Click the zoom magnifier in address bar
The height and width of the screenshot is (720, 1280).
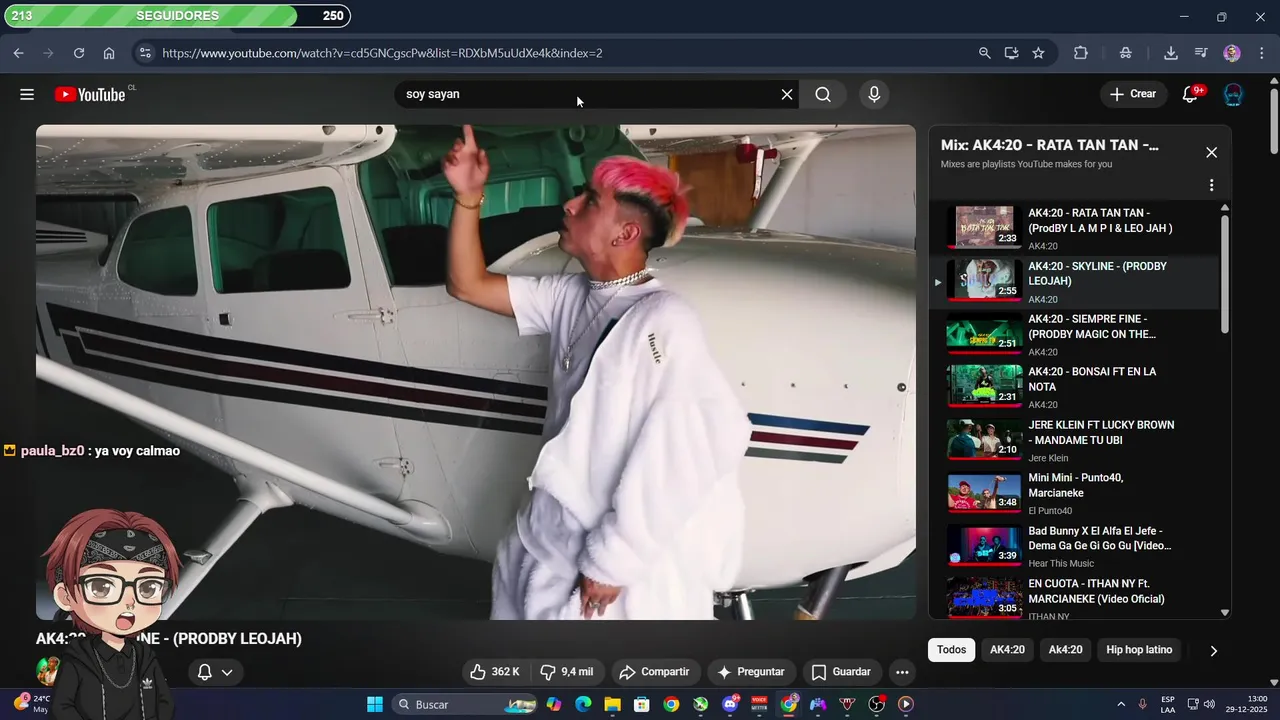[x=984, y=53]
